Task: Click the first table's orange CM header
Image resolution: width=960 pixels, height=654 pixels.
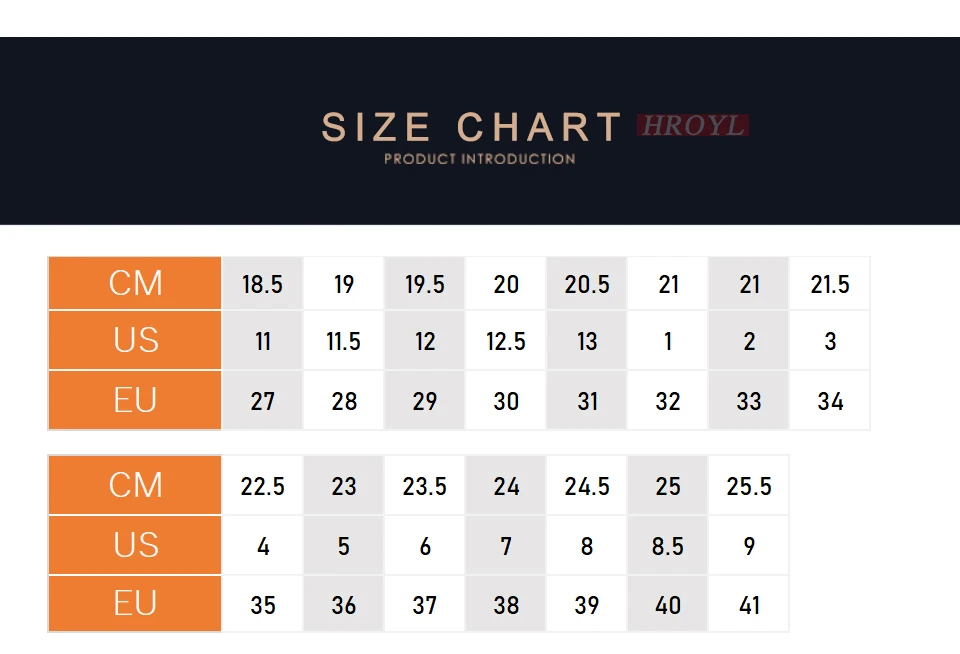Action: click(x=135, y=283)
